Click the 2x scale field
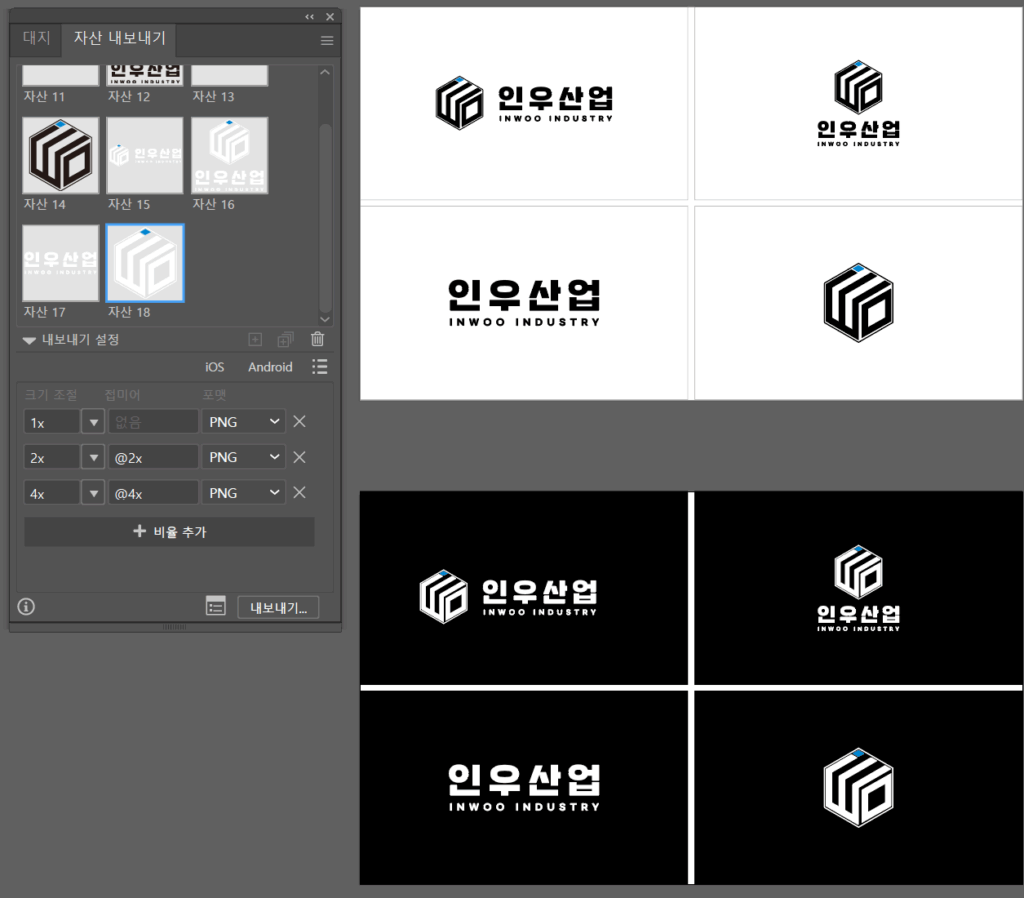 [x=52, y=457]
